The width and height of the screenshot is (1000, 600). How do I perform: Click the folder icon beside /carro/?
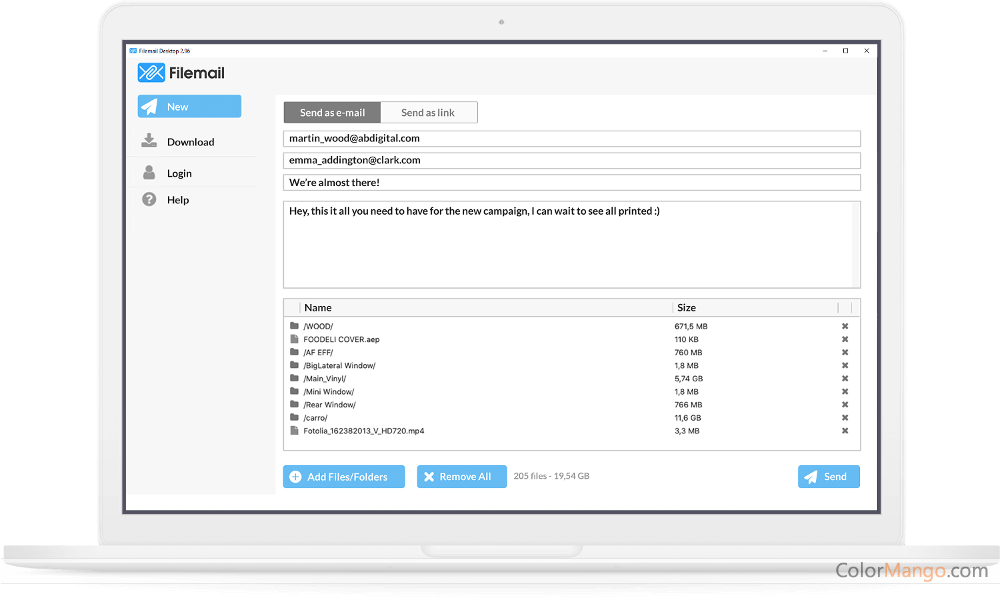pos(294,417)
